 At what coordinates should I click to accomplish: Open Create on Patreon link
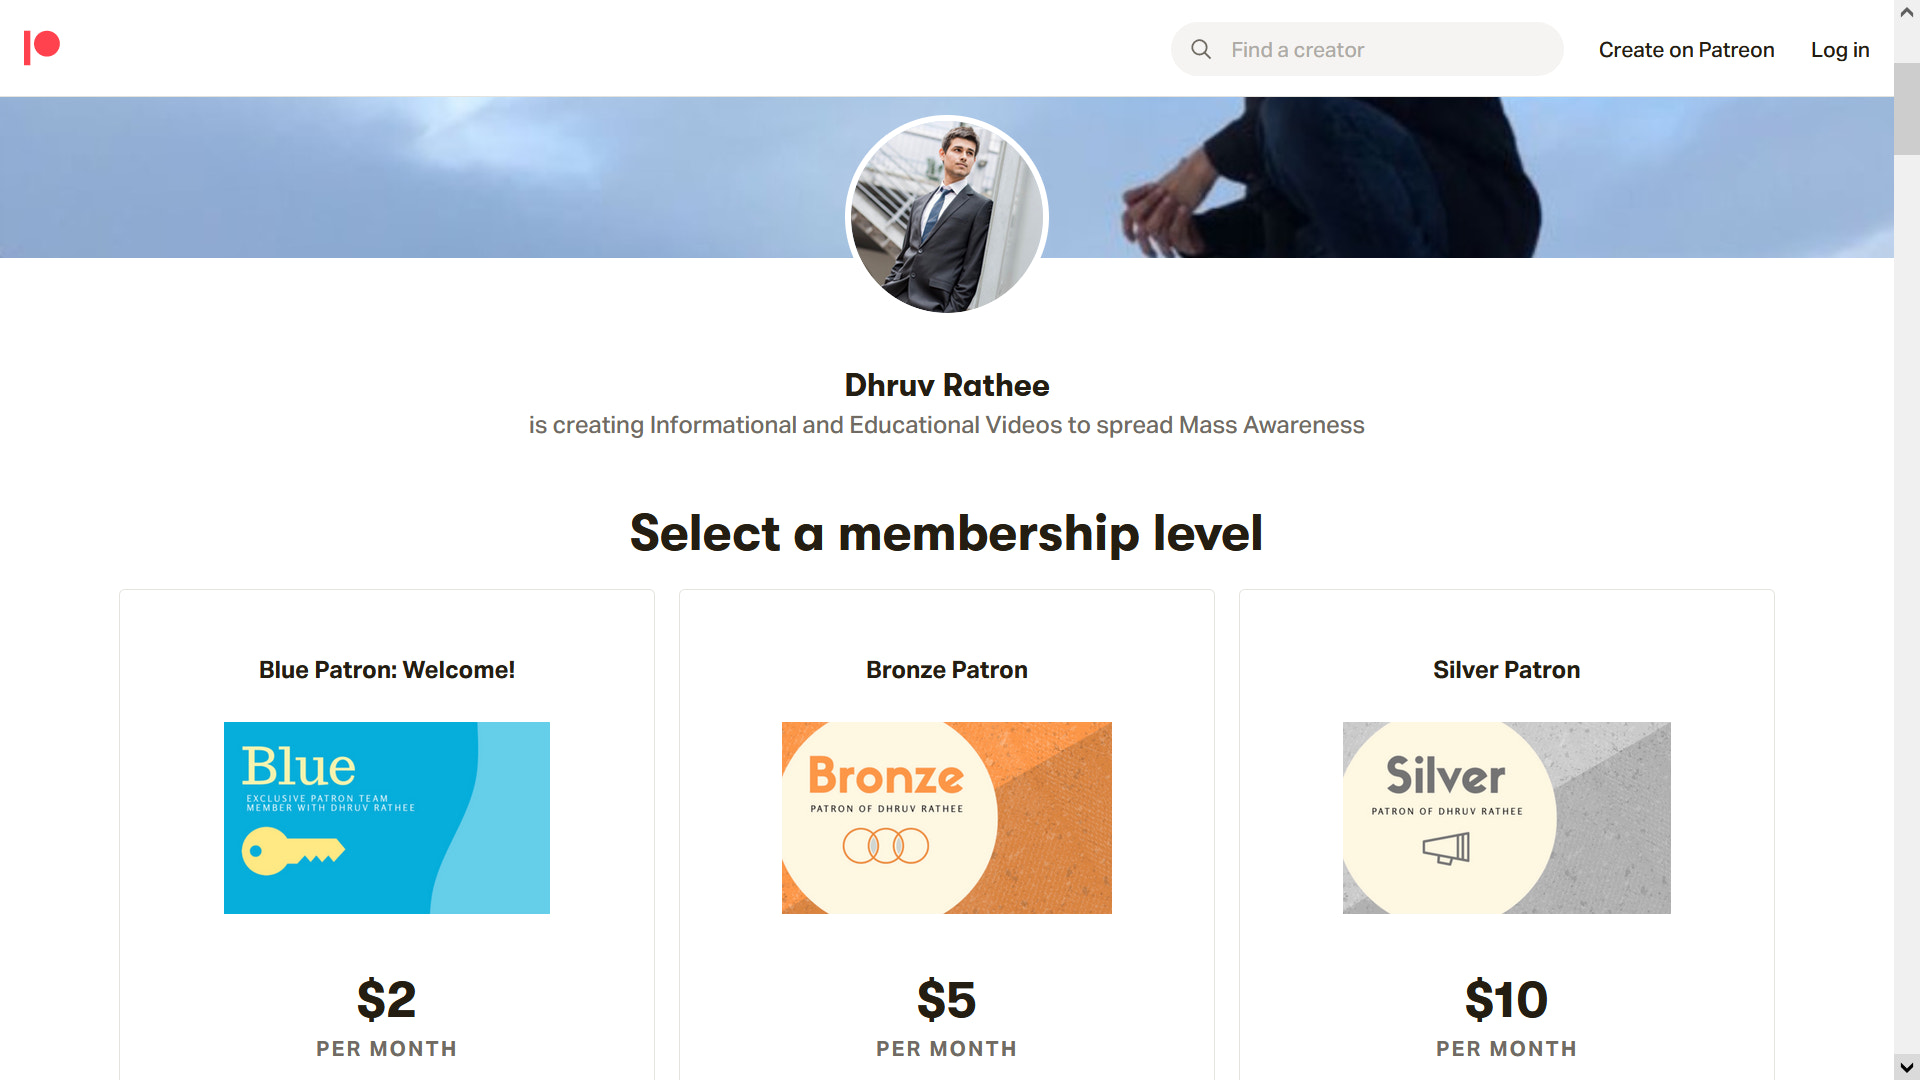(x=1686, y=50)
